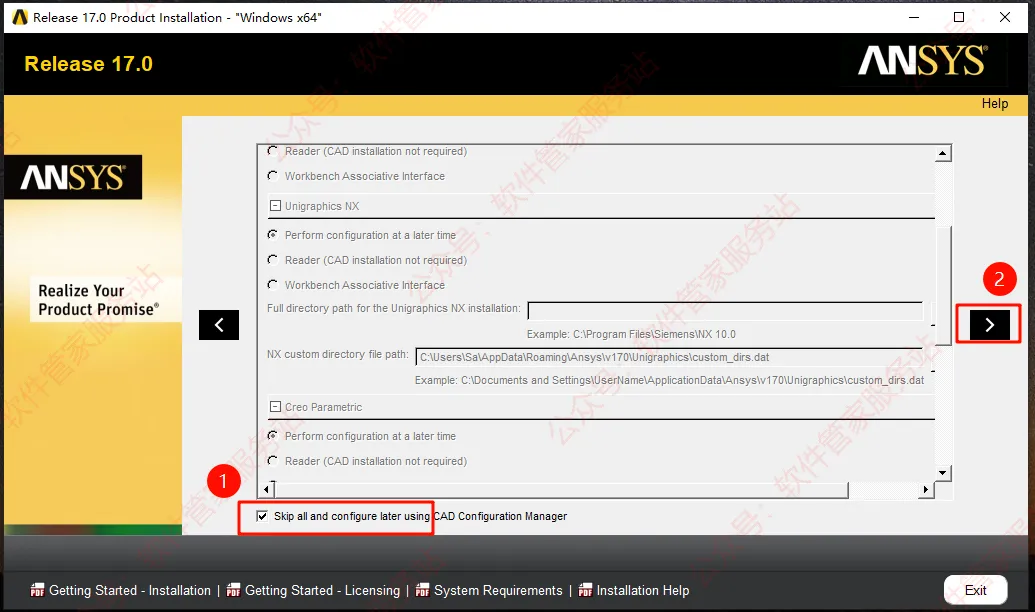Collapse the Creo Parametric section

pos(275,407)
